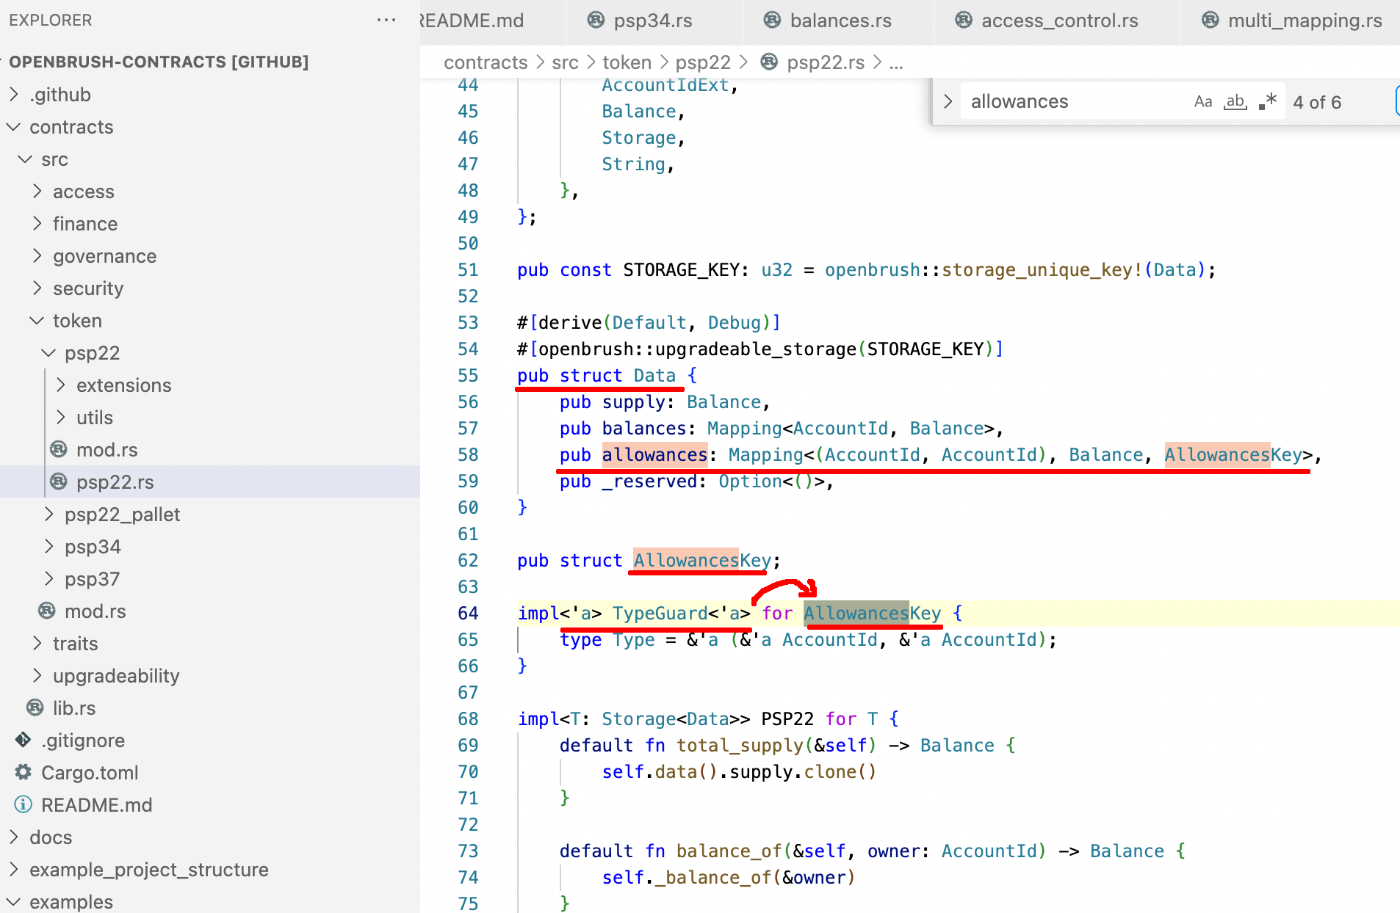
Task: Click Rust file icon next to psp22.rs in tree
Action: pos(59,482)
